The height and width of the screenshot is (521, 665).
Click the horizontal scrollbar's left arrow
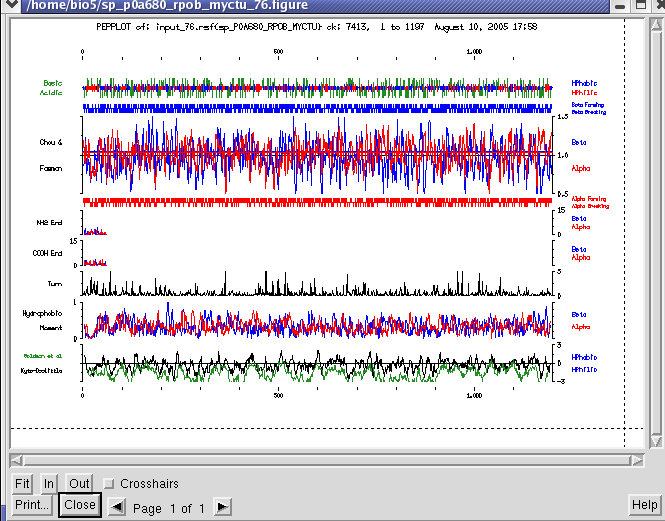pyautogui.click(x=15, y=460)
